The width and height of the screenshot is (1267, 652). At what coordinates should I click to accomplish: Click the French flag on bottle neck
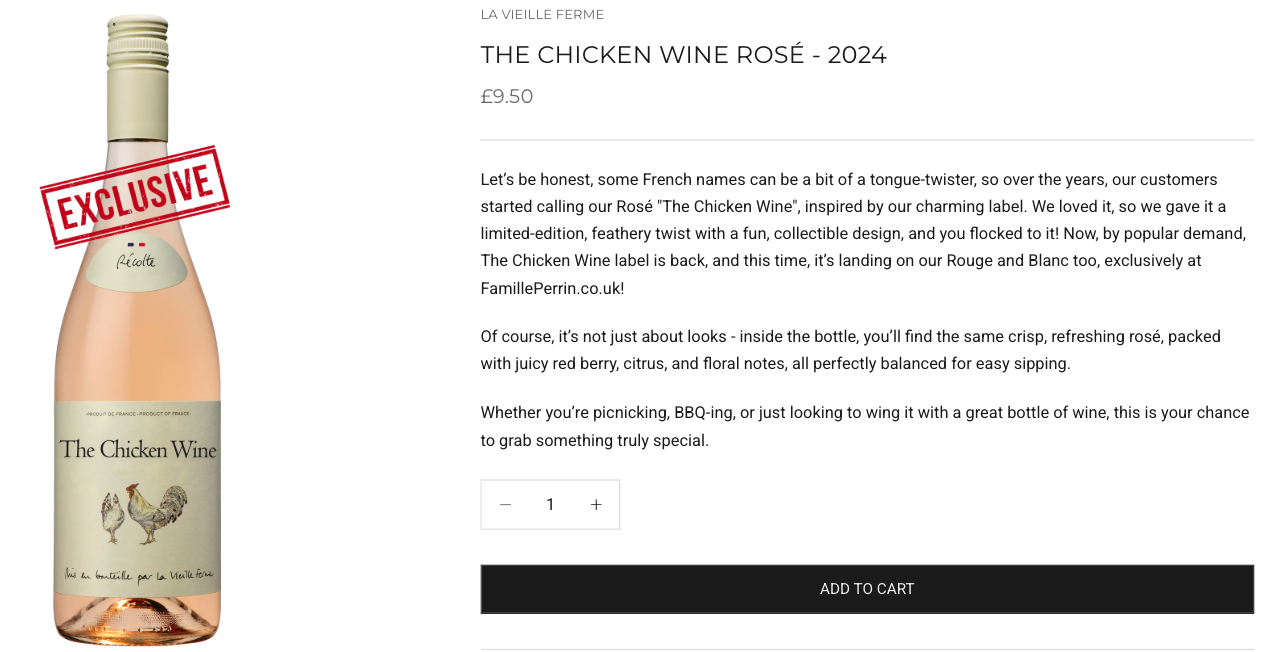[136, 244]
